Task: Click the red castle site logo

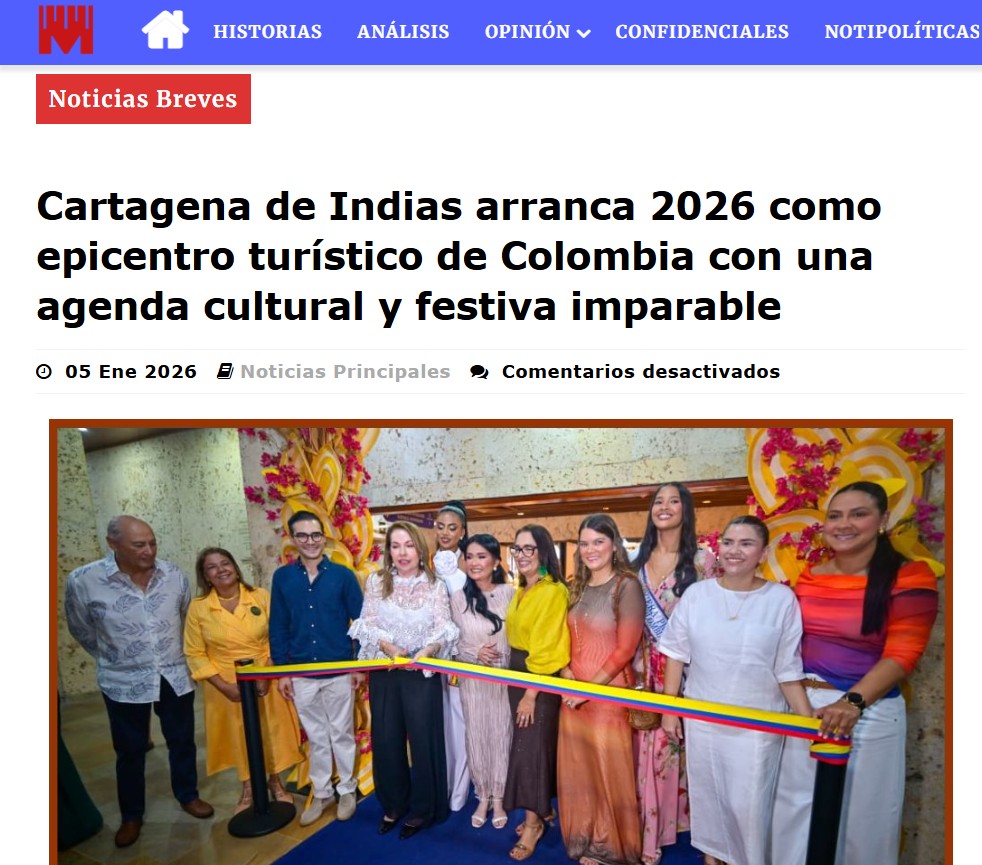Action: coord(66,30)
